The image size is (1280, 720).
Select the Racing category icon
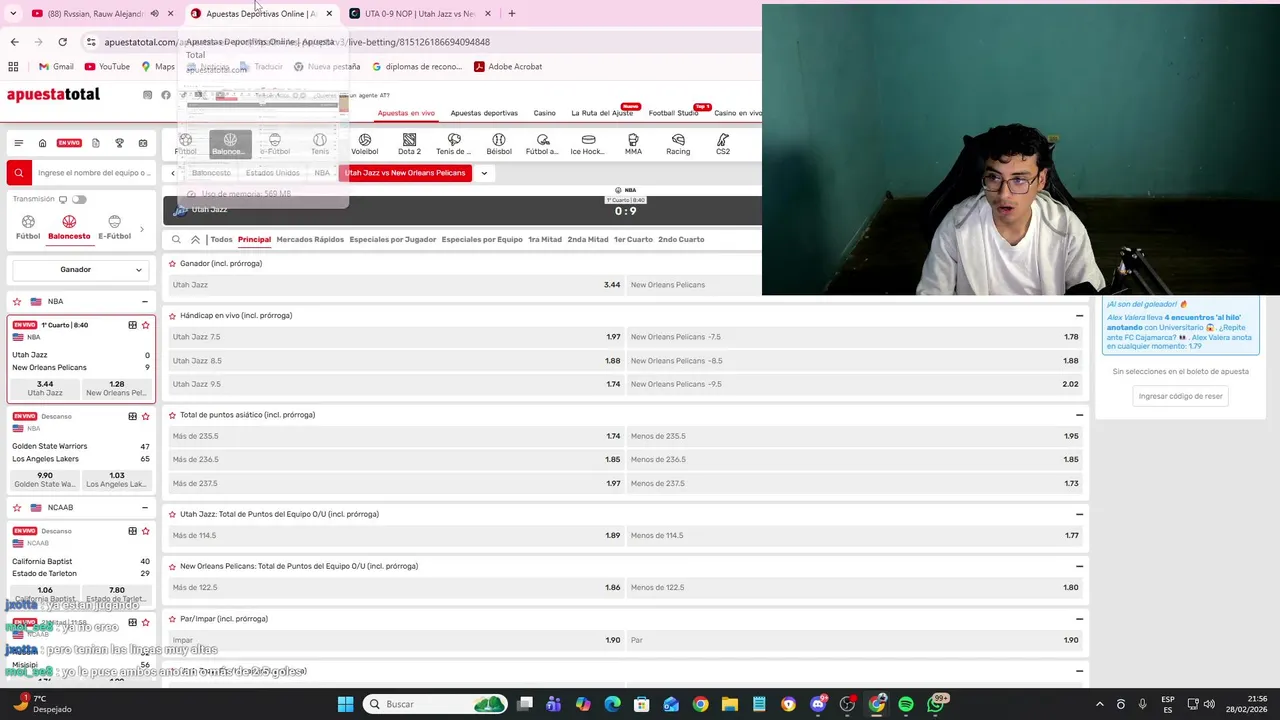coord(678,144)
